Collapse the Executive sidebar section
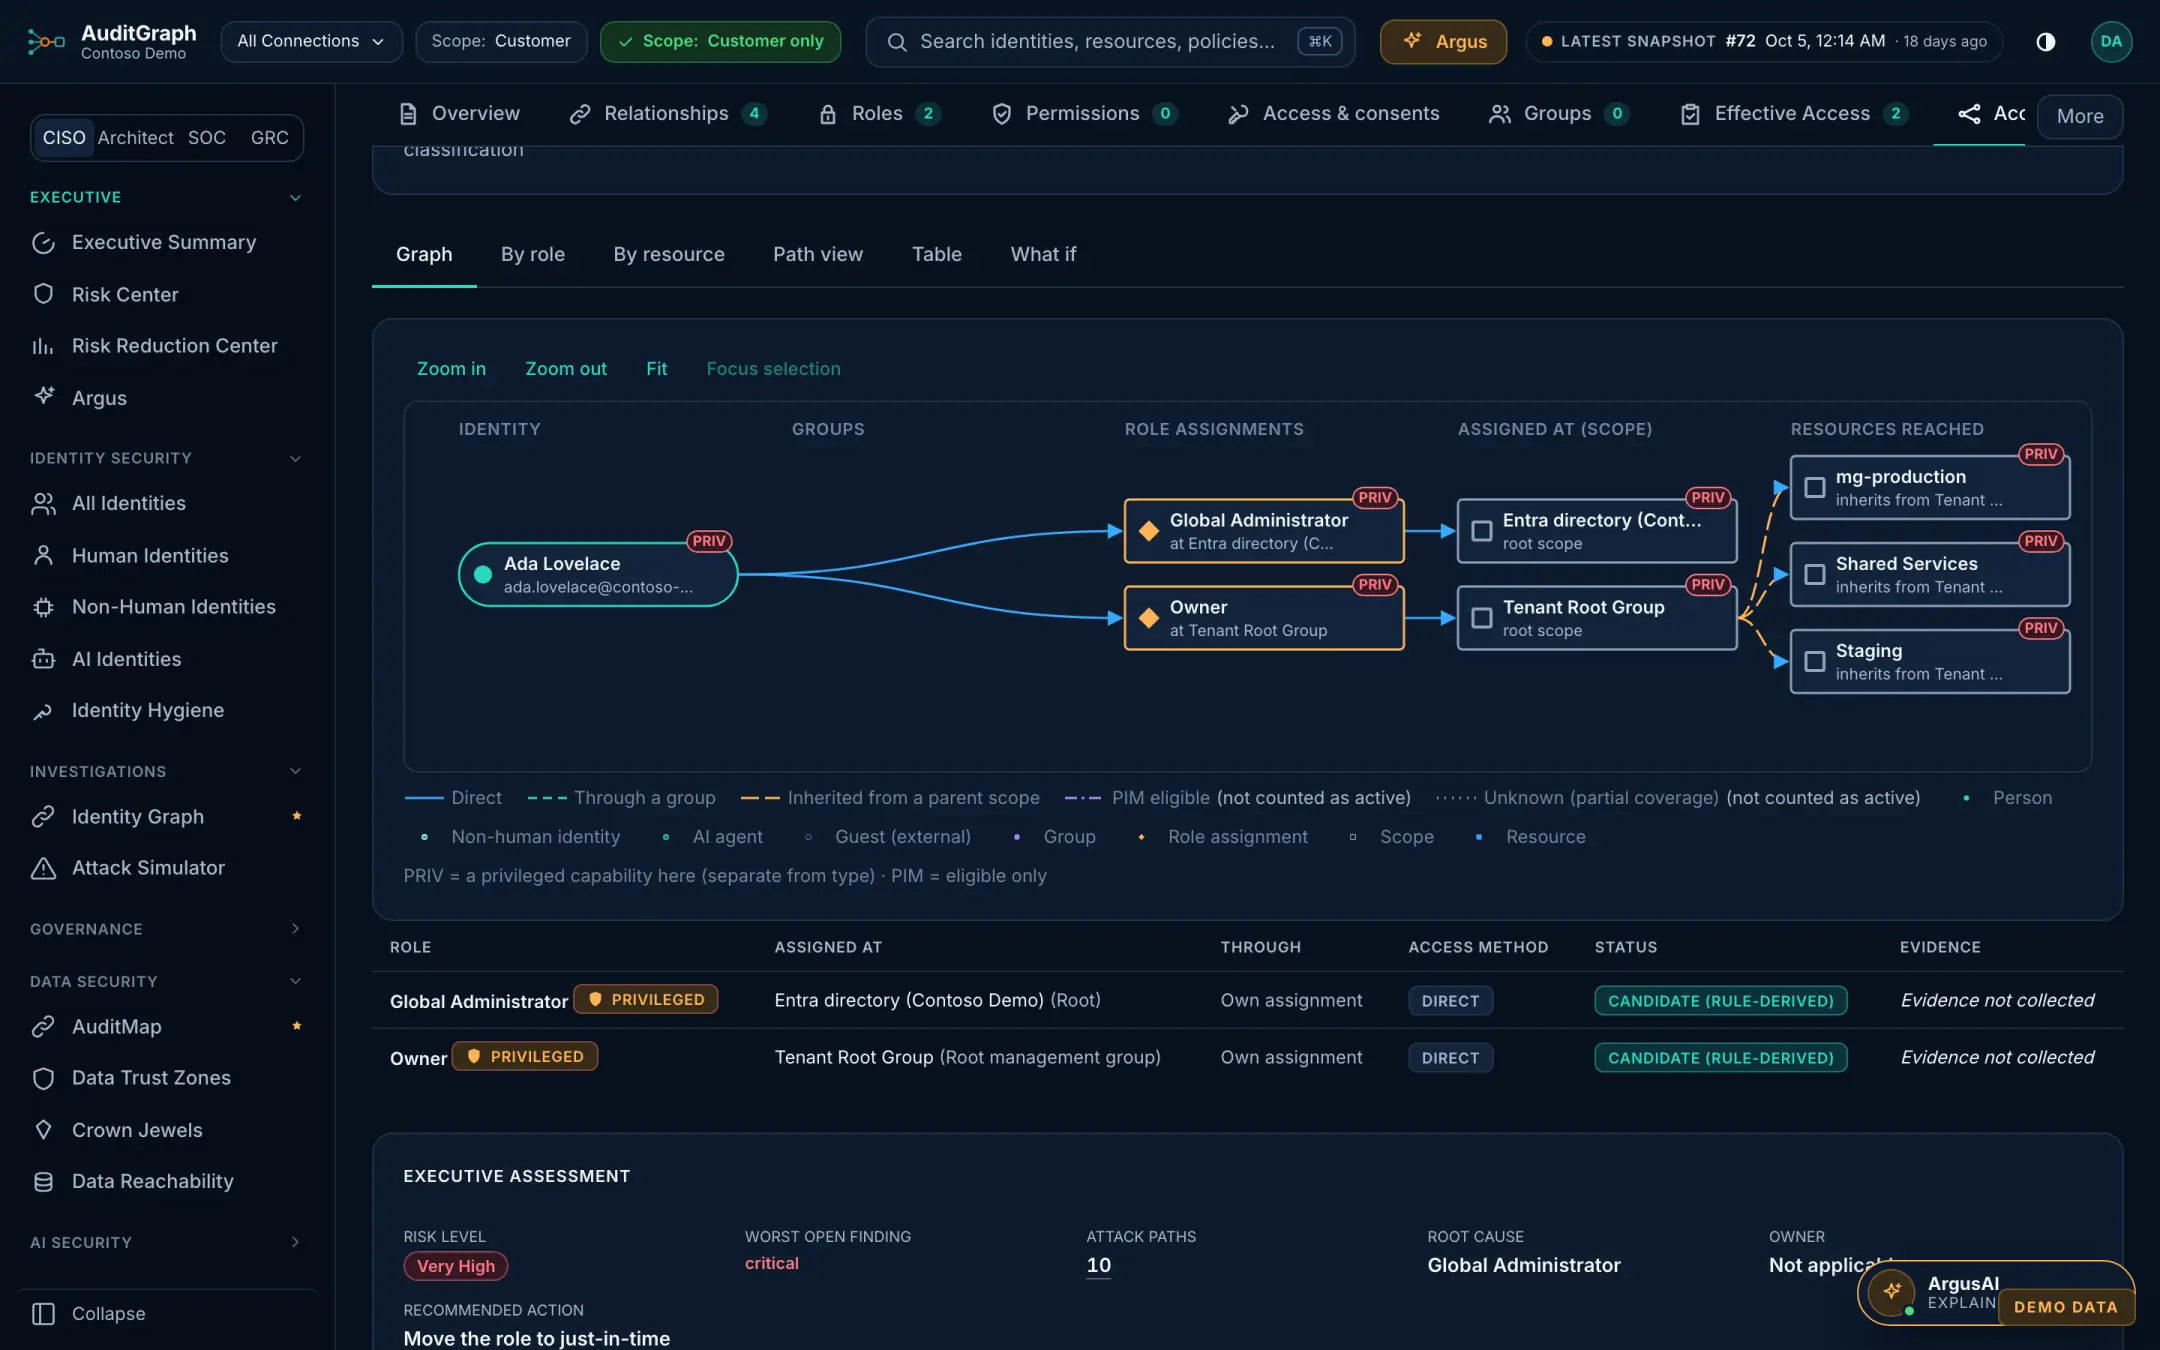Image resolution: width=2160 pixels, height=1350 pixels. [295, 197]
